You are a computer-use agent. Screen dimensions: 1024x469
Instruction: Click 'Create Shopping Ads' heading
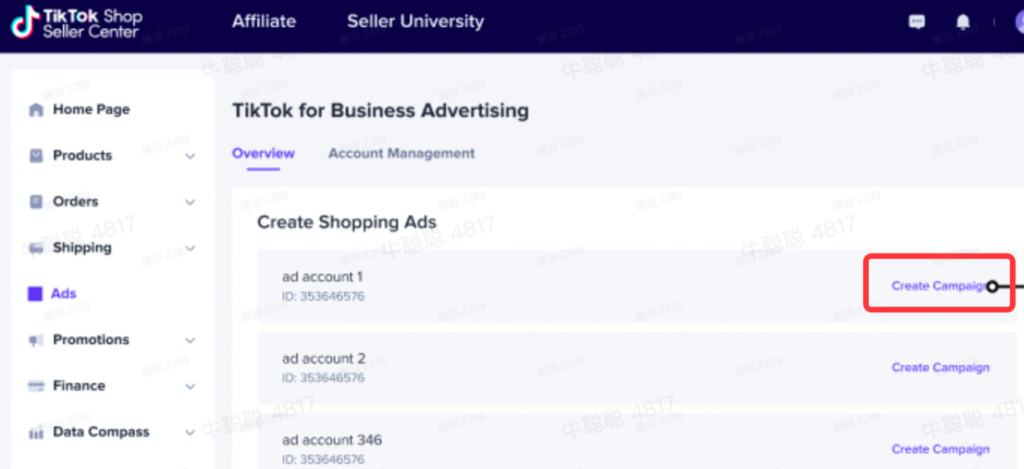pos(347,223)
